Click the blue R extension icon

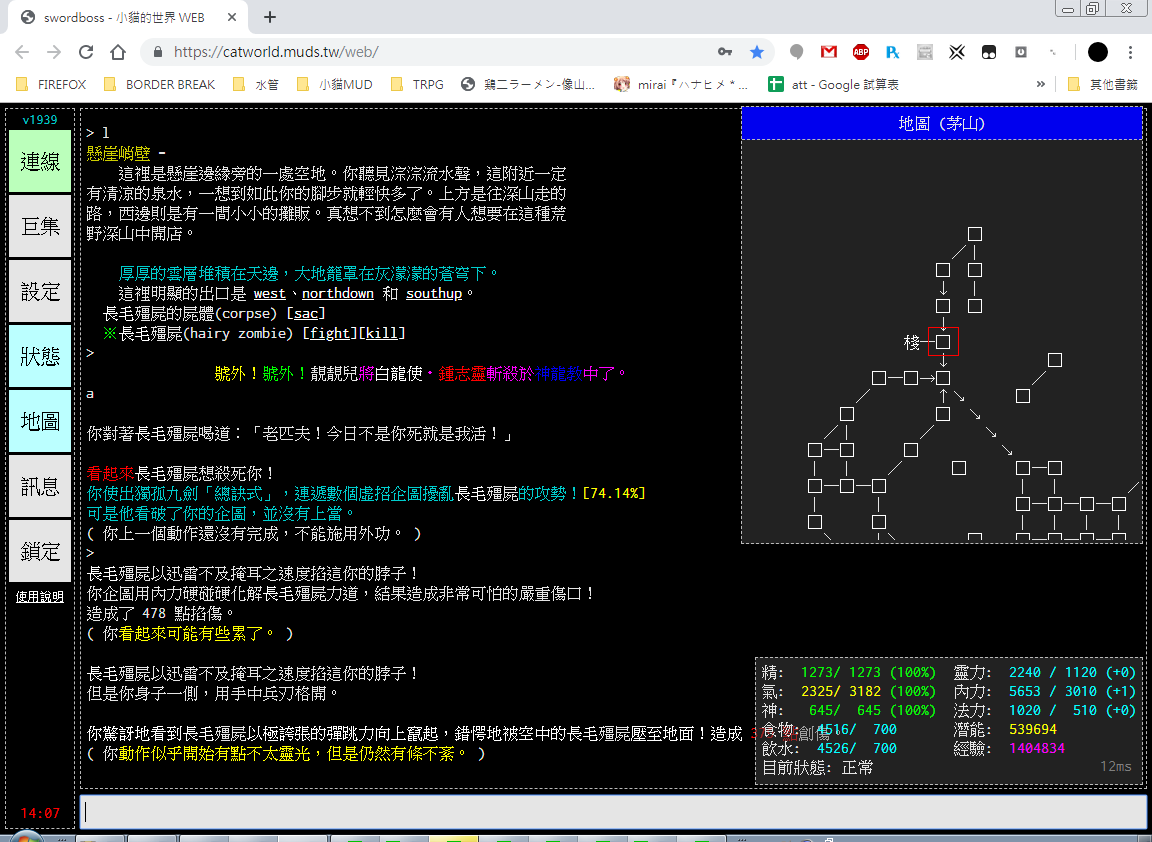893,52
